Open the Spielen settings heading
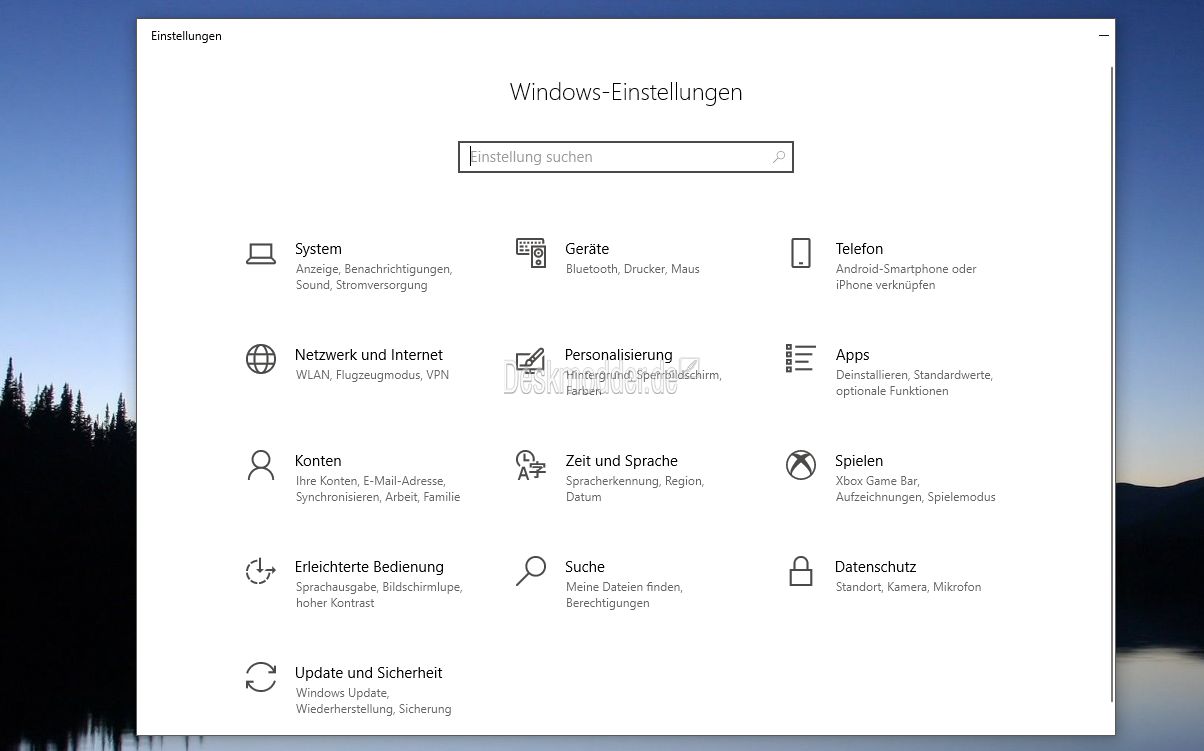Viewport: 1204px width, 751px height. [859, 461]
